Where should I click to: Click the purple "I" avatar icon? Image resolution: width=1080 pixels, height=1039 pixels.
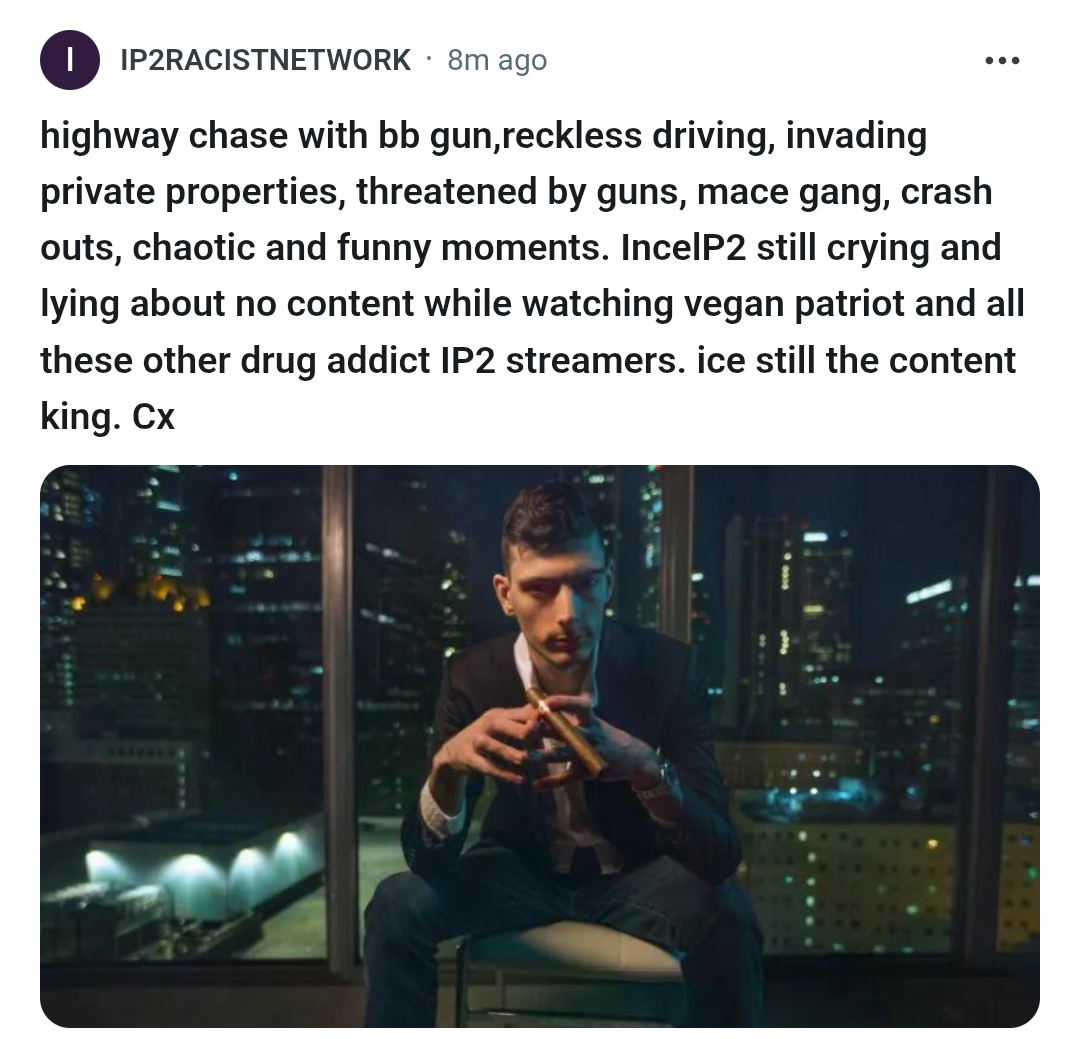[70, 60]
